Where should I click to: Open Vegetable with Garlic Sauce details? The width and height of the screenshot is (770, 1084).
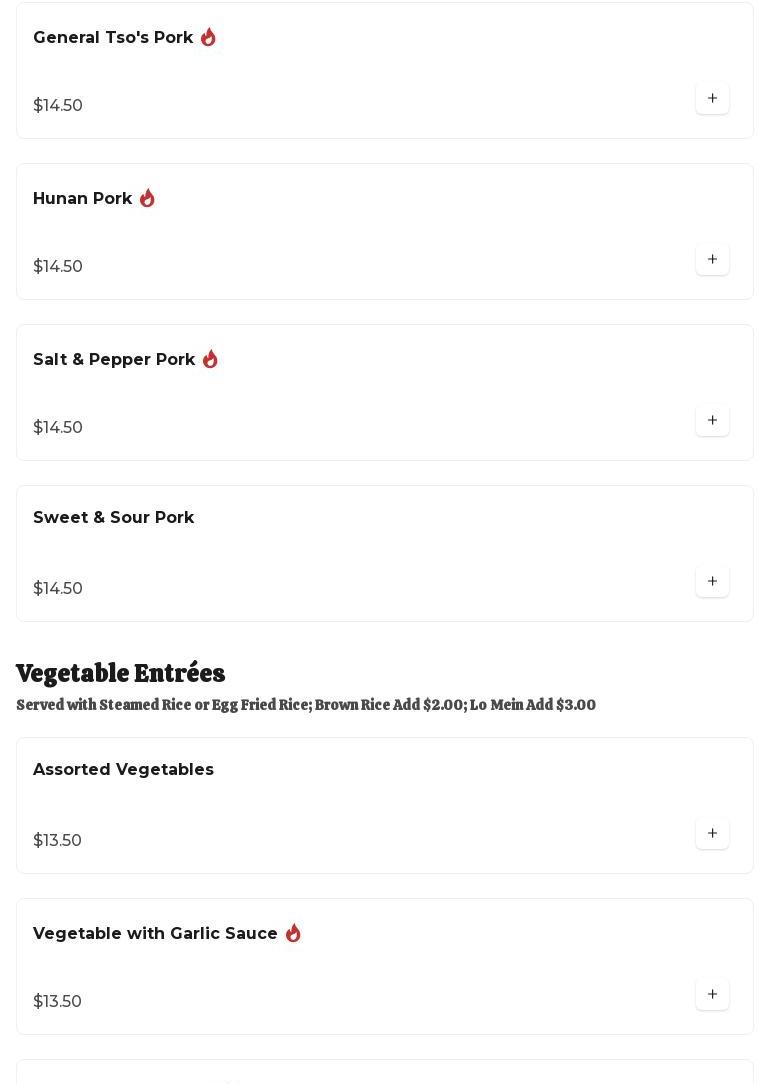155,934
